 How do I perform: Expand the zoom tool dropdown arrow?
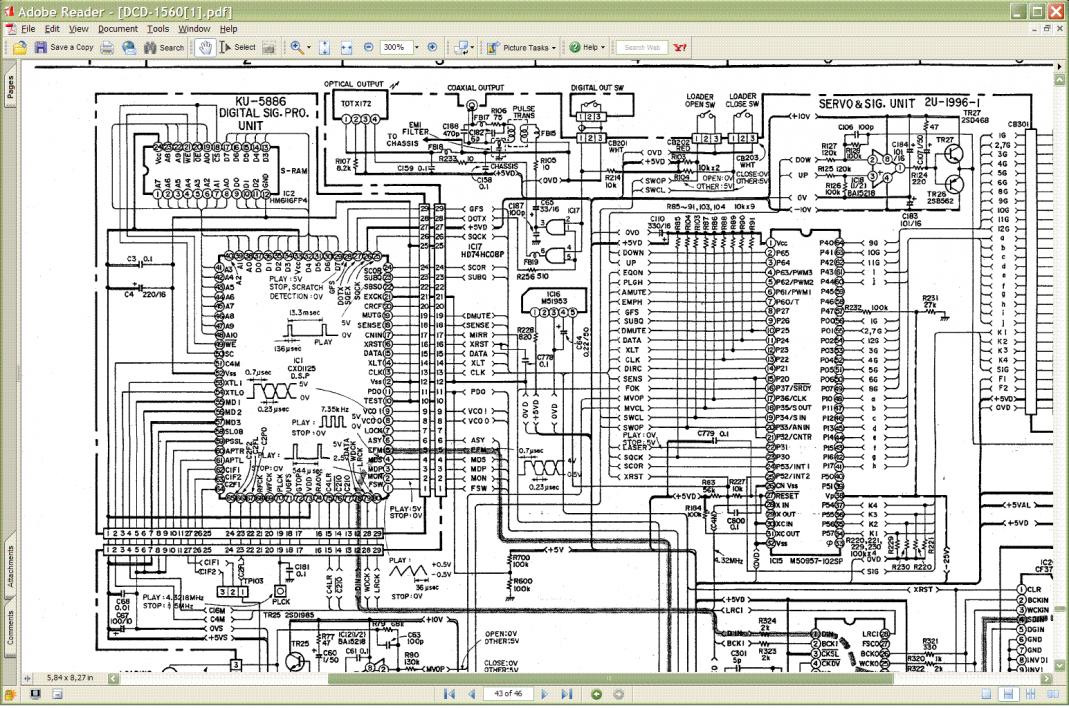tap(309, 48)
